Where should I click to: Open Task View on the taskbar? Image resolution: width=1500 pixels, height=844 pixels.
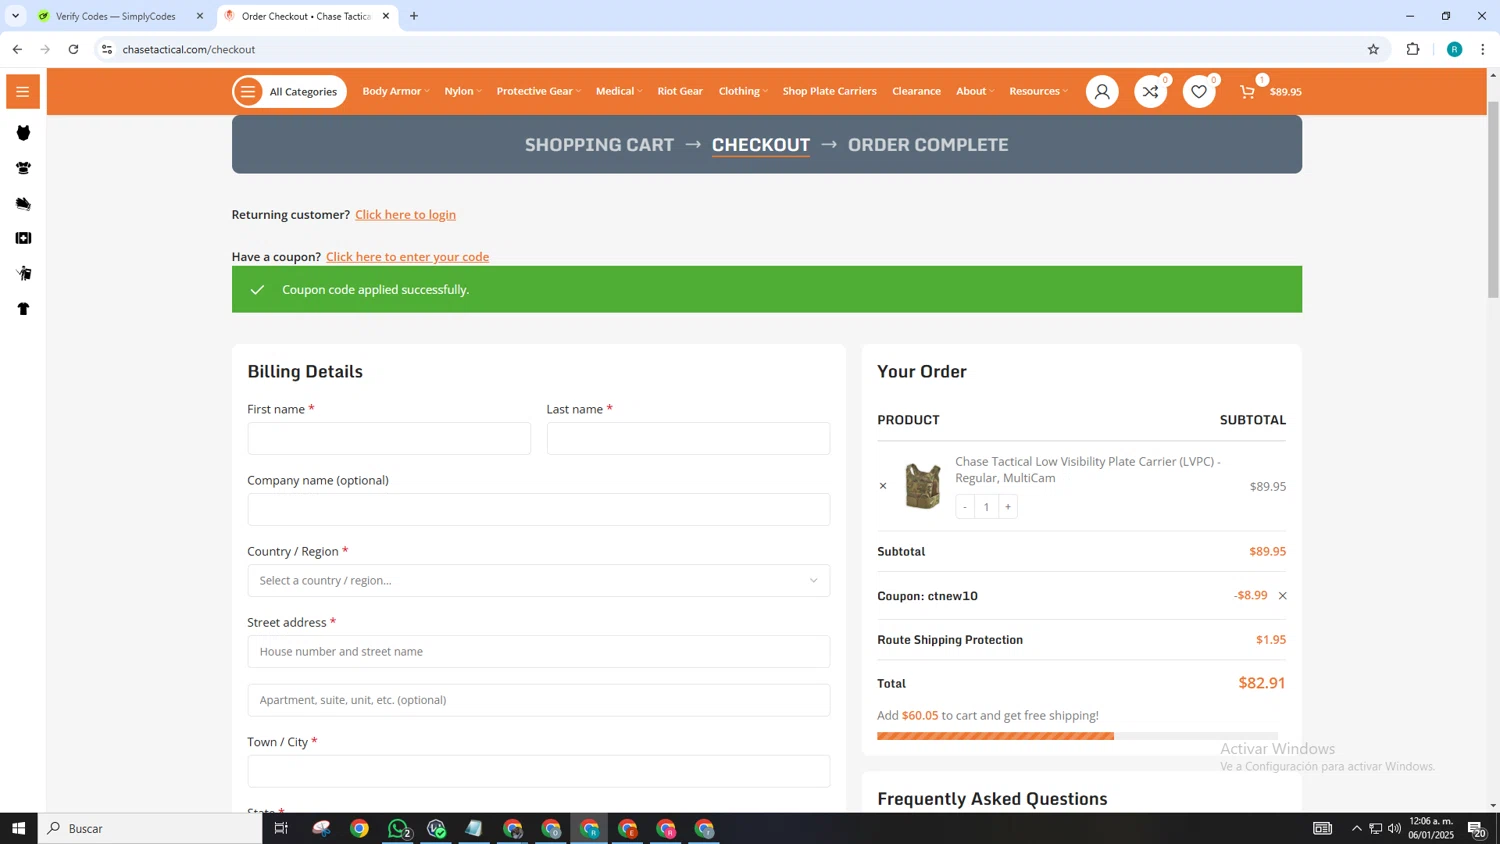(281, 828)
